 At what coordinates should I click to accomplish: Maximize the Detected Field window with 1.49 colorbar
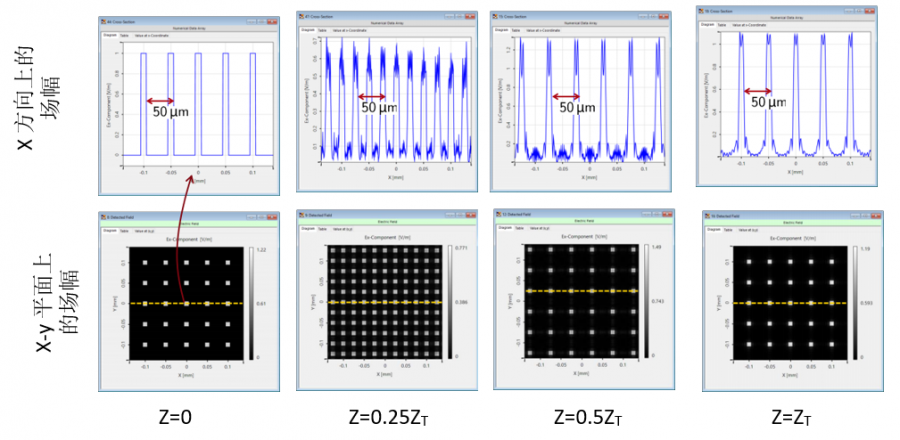[658, 214]
